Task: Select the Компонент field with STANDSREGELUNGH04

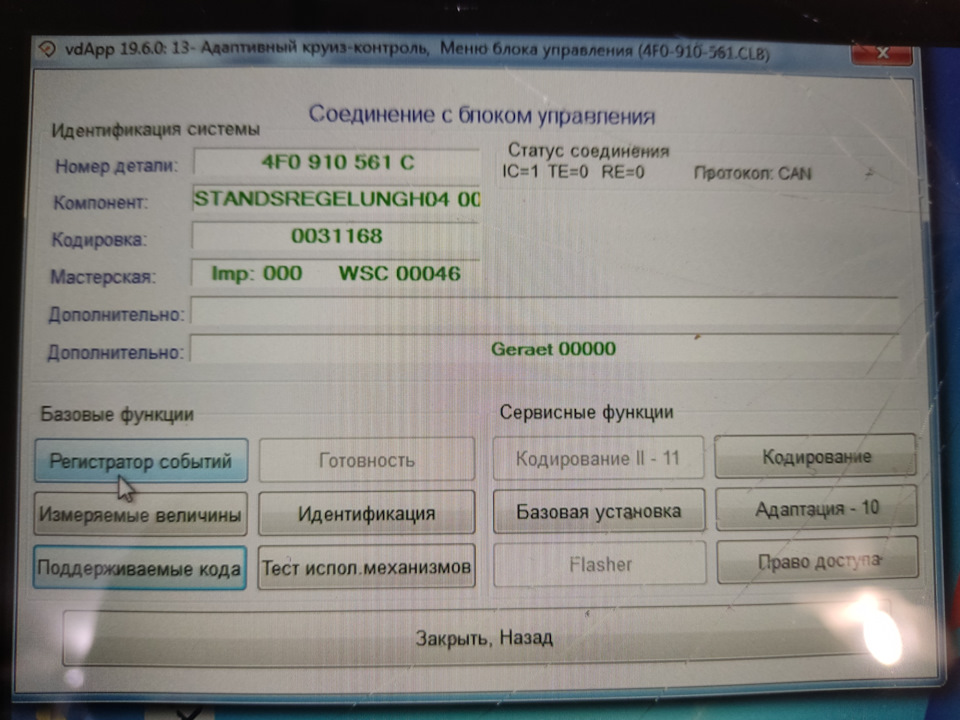Action: (x=337, y=199)
